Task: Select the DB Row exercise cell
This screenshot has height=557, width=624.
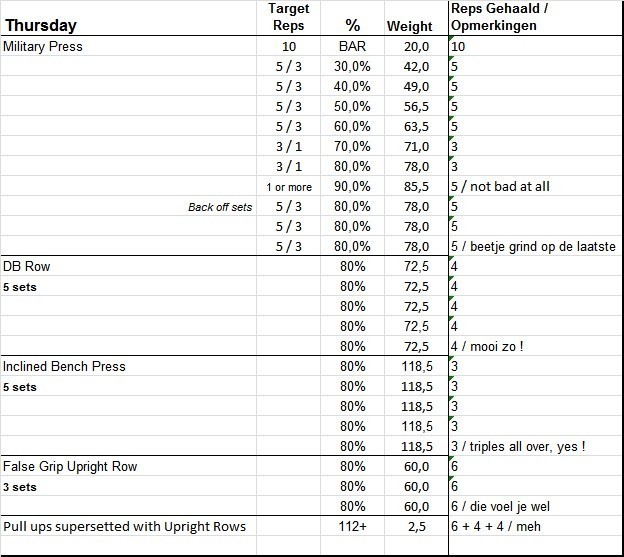Action: (28, 267)
